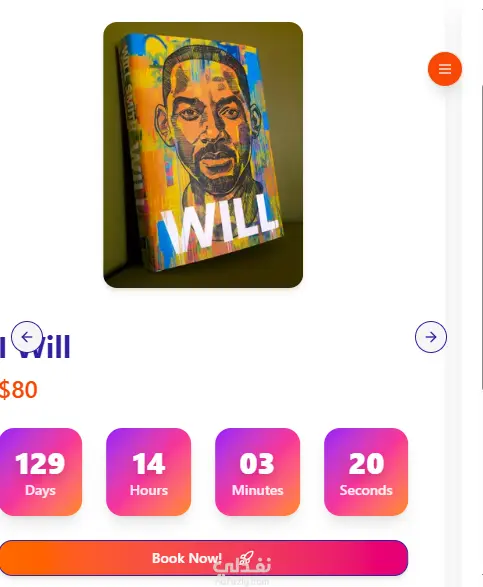Click the 14 hours countdown number
The image size is (483, 587).
[149, 463]
